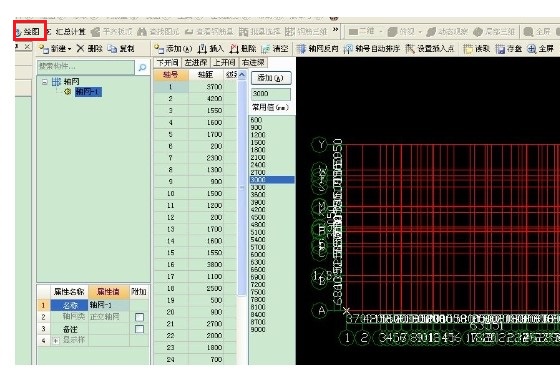Click 轴号自动排序 in the toolbar
This screenshot has height=390, width=560.
[371, 49]
